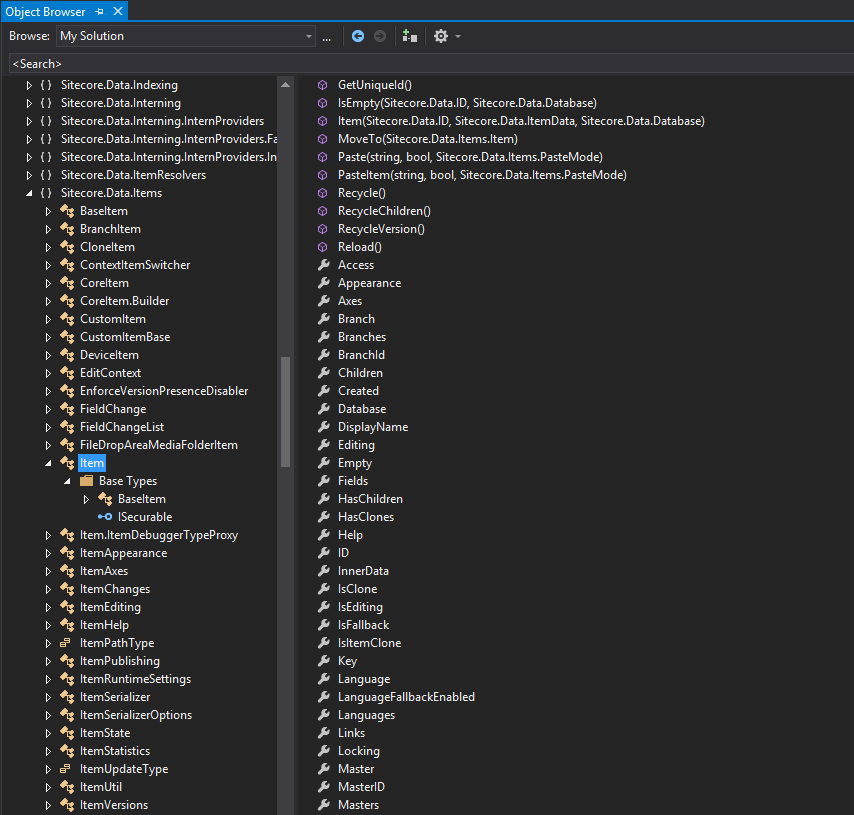Click property wrench icon beside Access

coord(324,265)
